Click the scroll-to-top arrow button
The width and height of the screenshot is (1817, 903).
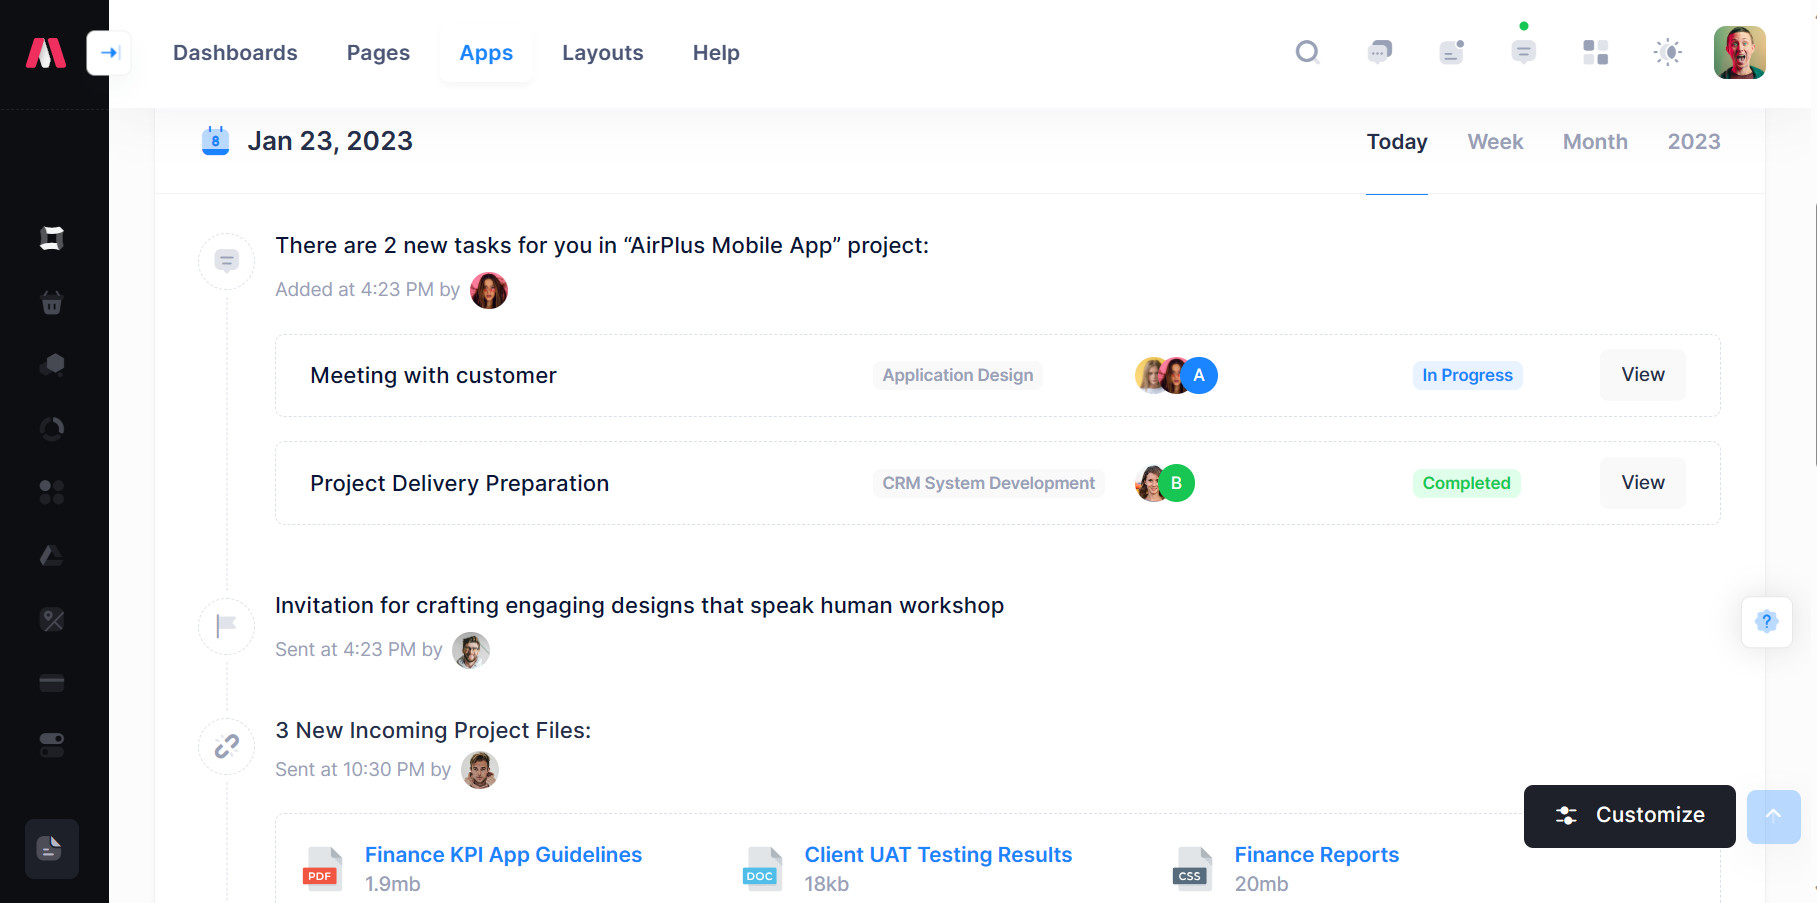click(1773, 816)
